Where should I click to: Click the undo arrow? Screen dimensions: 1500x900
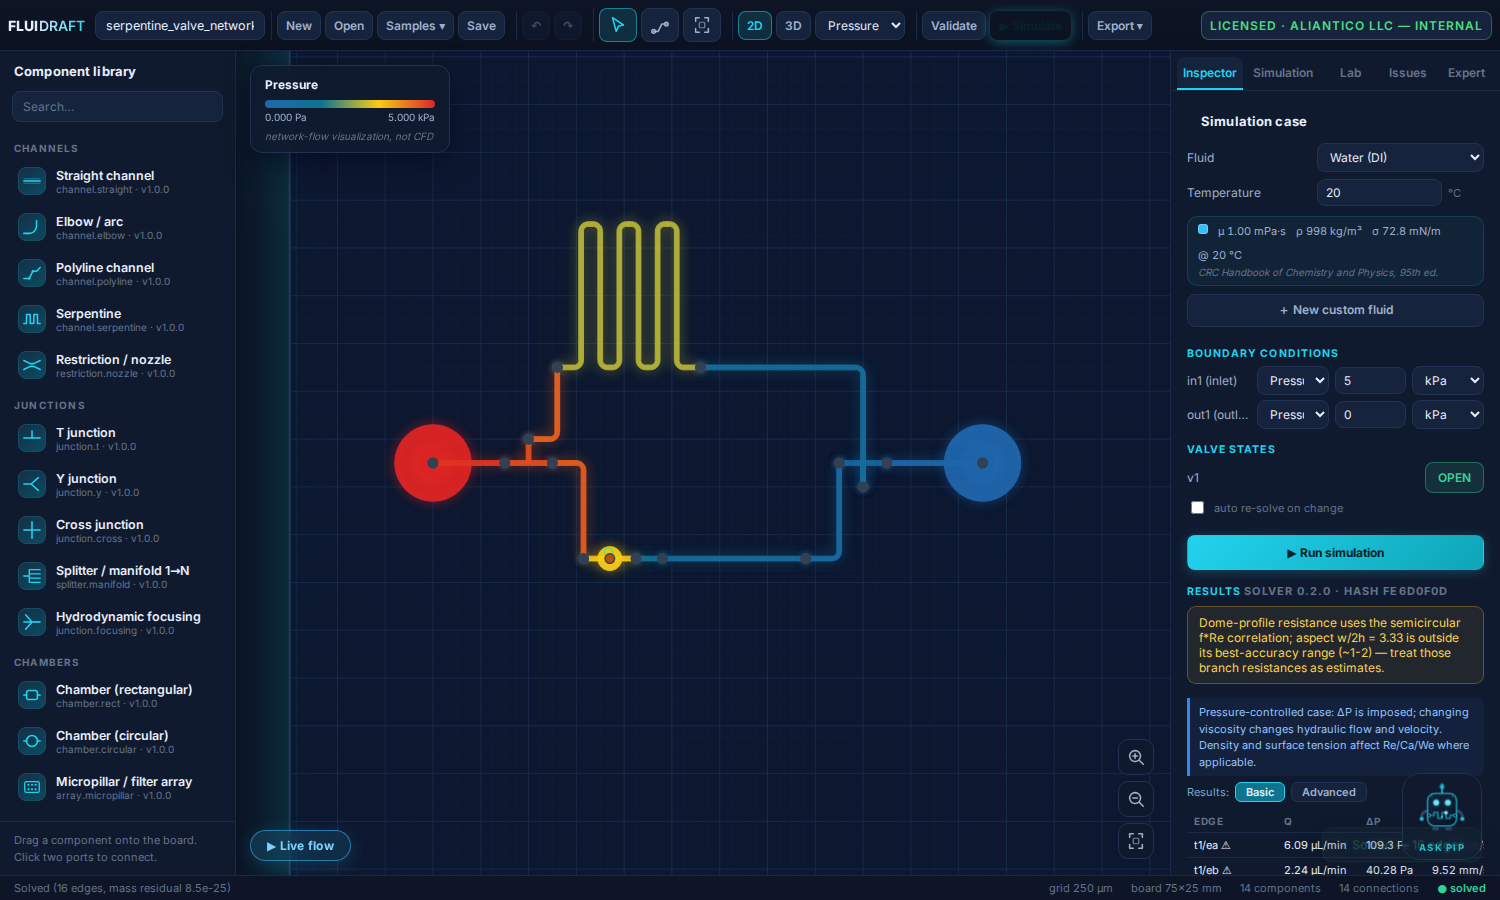(x=537, y=25)
